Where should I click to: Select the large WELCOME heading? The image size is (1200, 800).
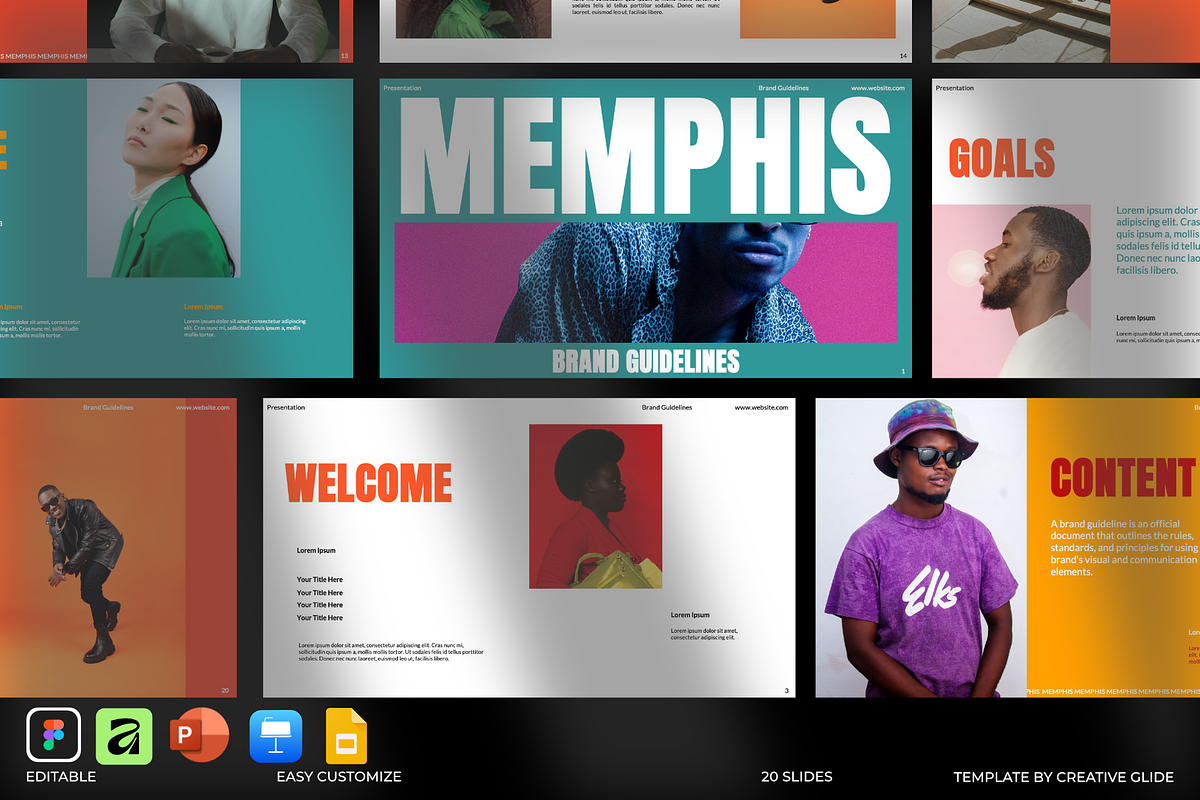point(369,483)
